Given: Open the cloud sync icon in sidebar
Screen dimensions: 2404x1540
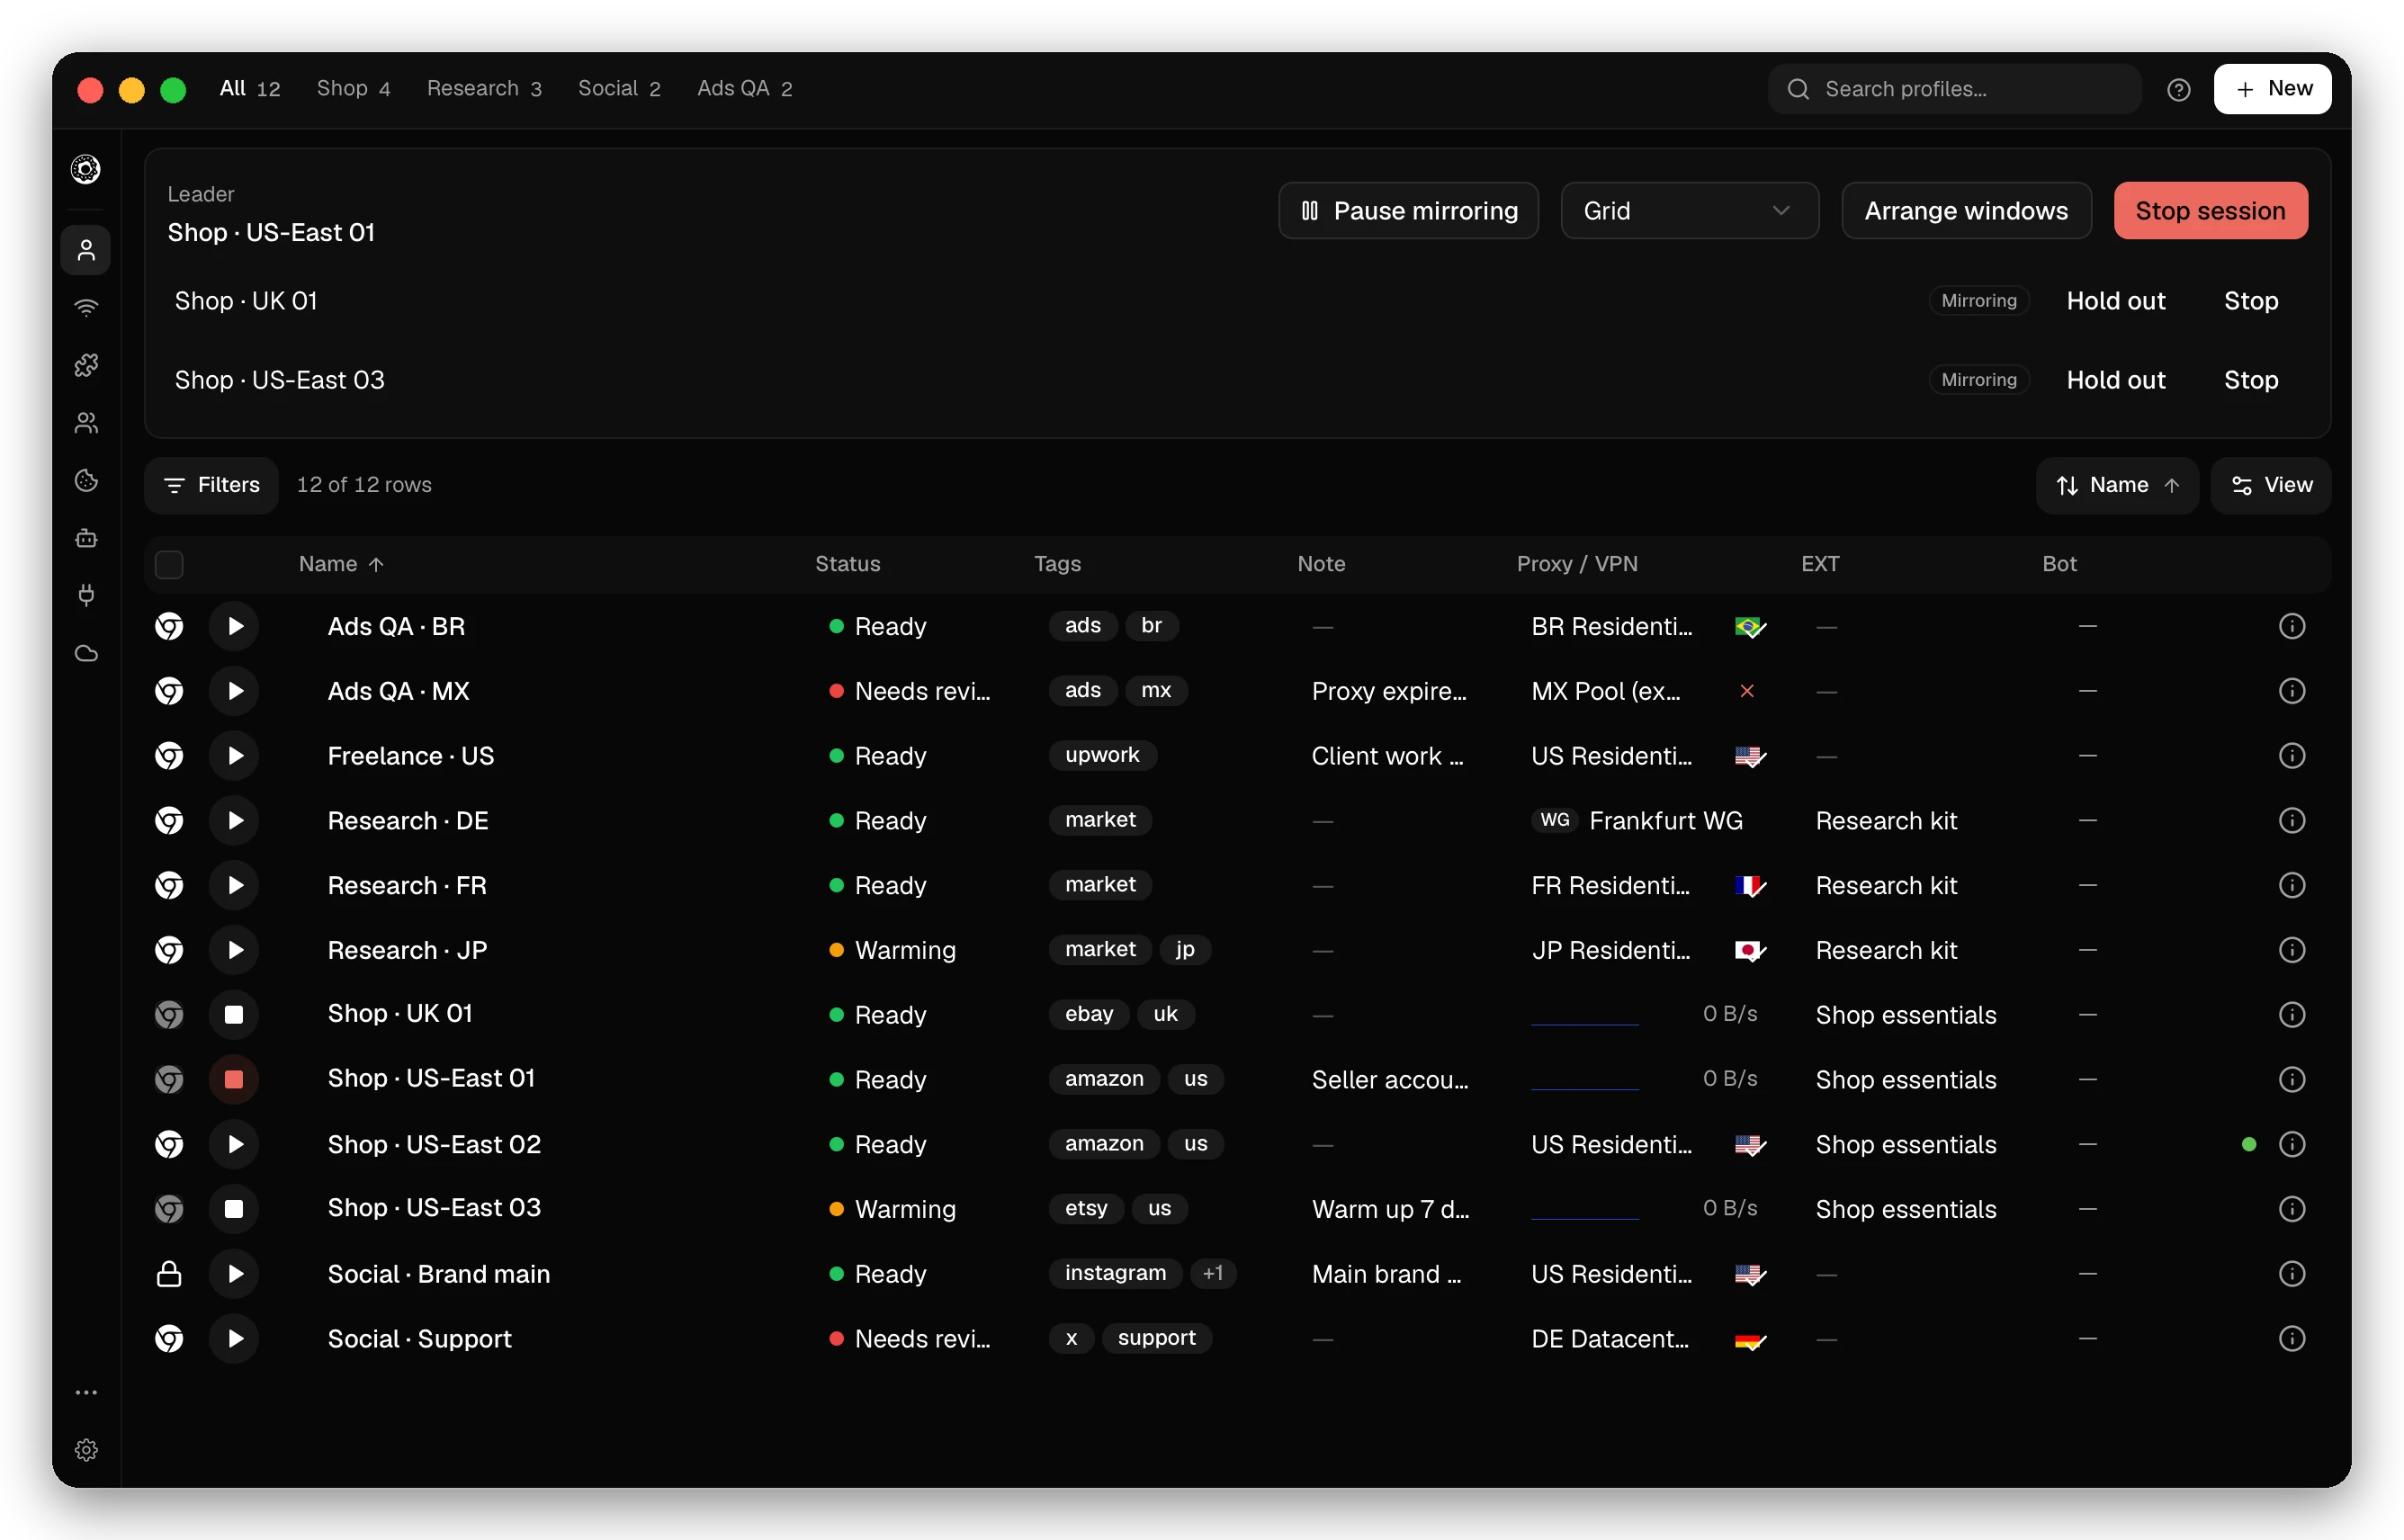Looking at the screenshot, I should [86, 654].
